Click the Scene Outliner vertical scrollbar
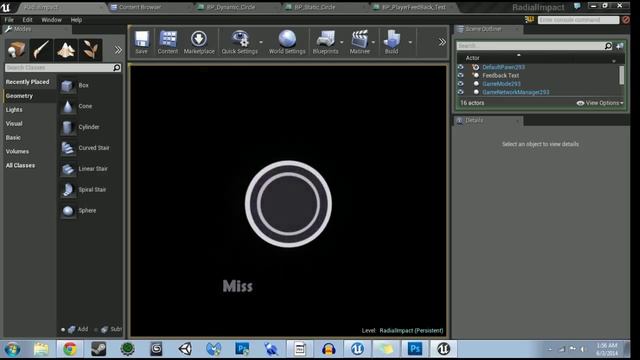Viewport: 640px width, 360px height. [622, 76]
